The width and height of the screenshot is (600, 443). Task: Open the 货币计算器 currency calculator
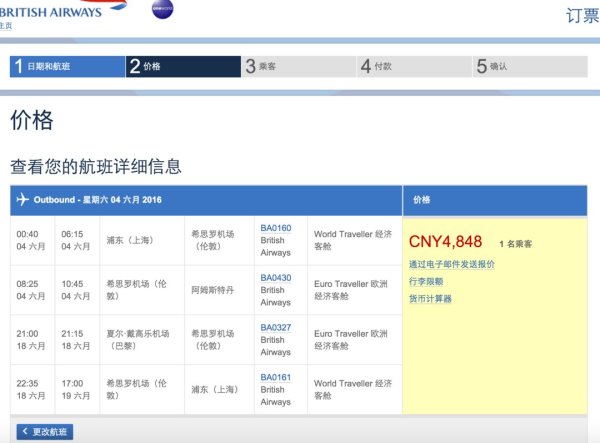(431, 298)
